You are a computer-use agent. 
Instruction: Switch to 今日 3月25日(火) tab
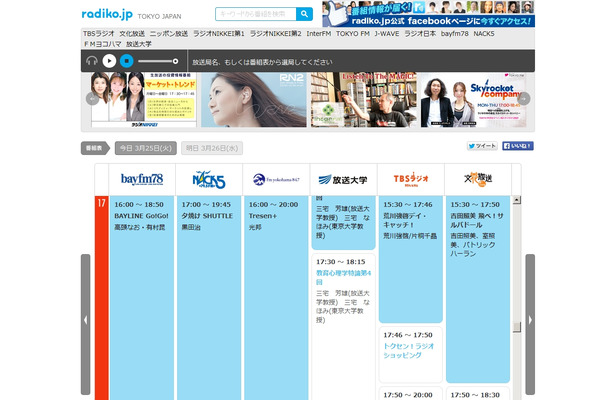(146, 148)
